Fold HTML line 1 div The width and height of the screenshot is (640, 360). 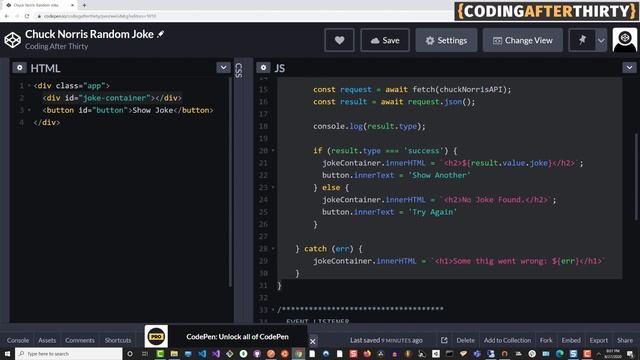pyautogui.click(x=29, y=86)
